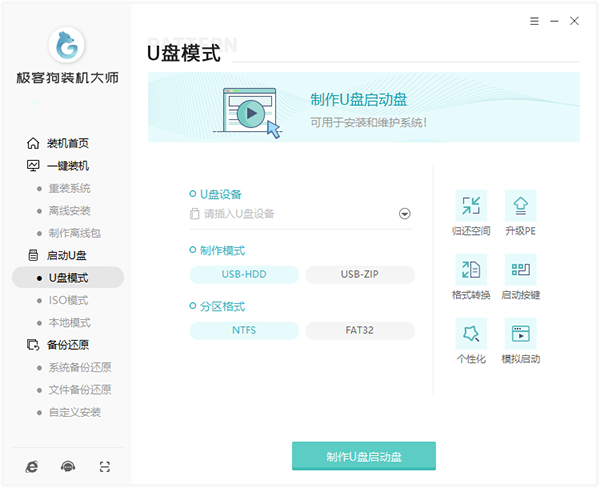Click the 极客狗 dog logo icon
This screenshot has height=488, width=600.
[x=67, y=45]
